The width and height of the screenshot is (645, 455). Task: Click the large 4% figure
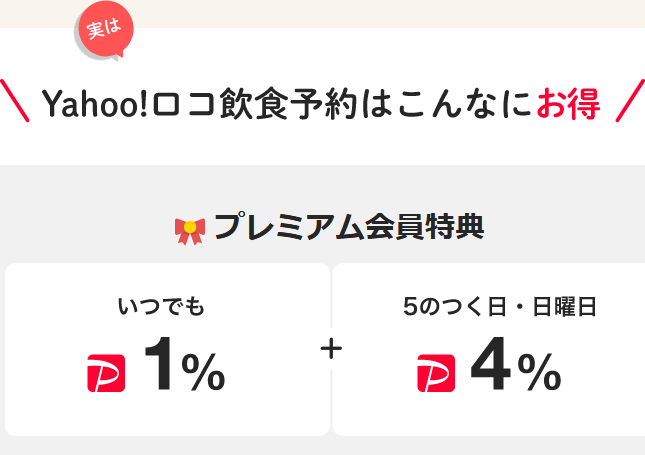516,364
